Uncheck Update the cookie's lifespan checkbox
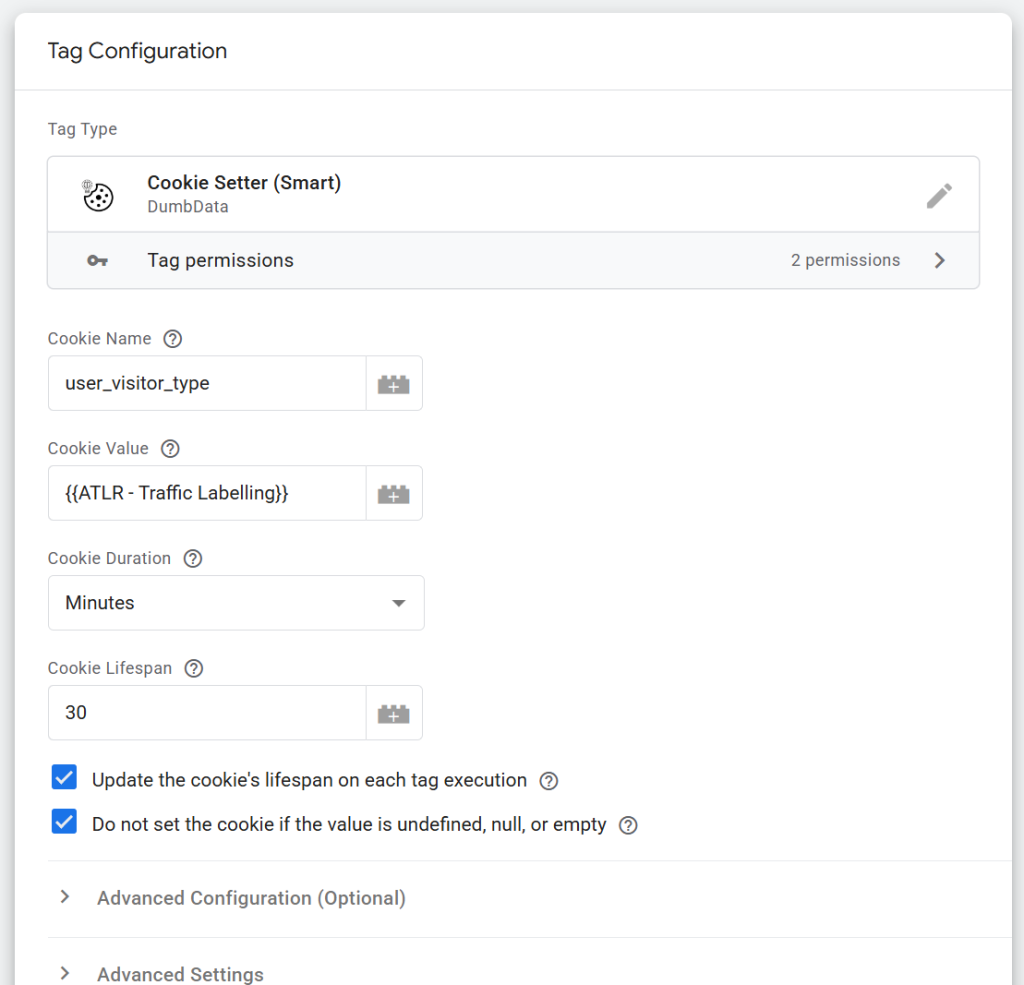This screenshot has width=1024, height=985. tap(65, 778)
